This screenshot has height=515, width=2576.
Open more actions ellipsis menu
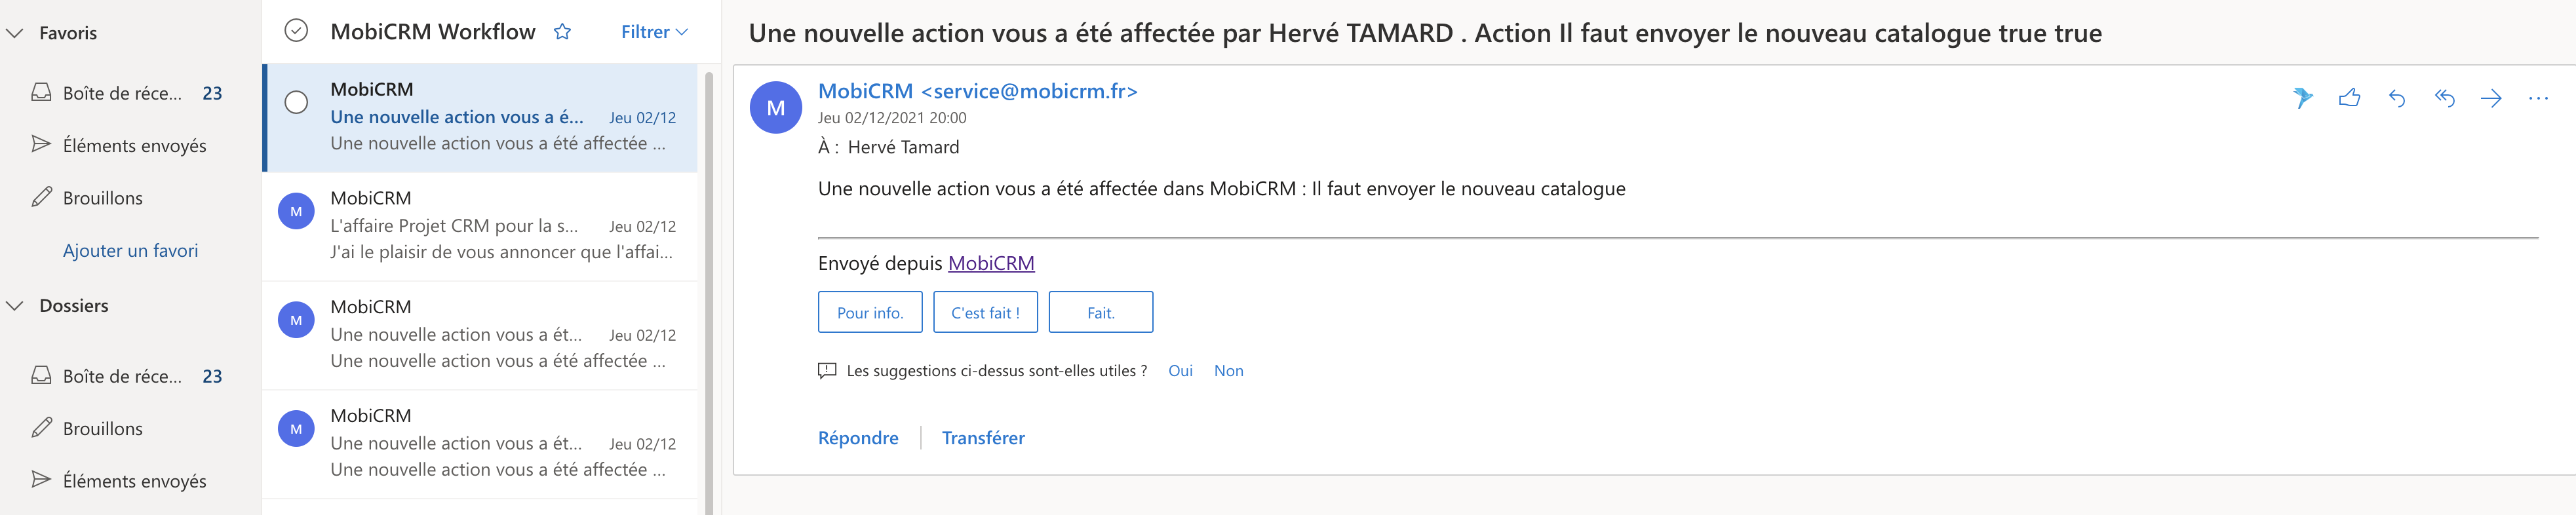2538,97
